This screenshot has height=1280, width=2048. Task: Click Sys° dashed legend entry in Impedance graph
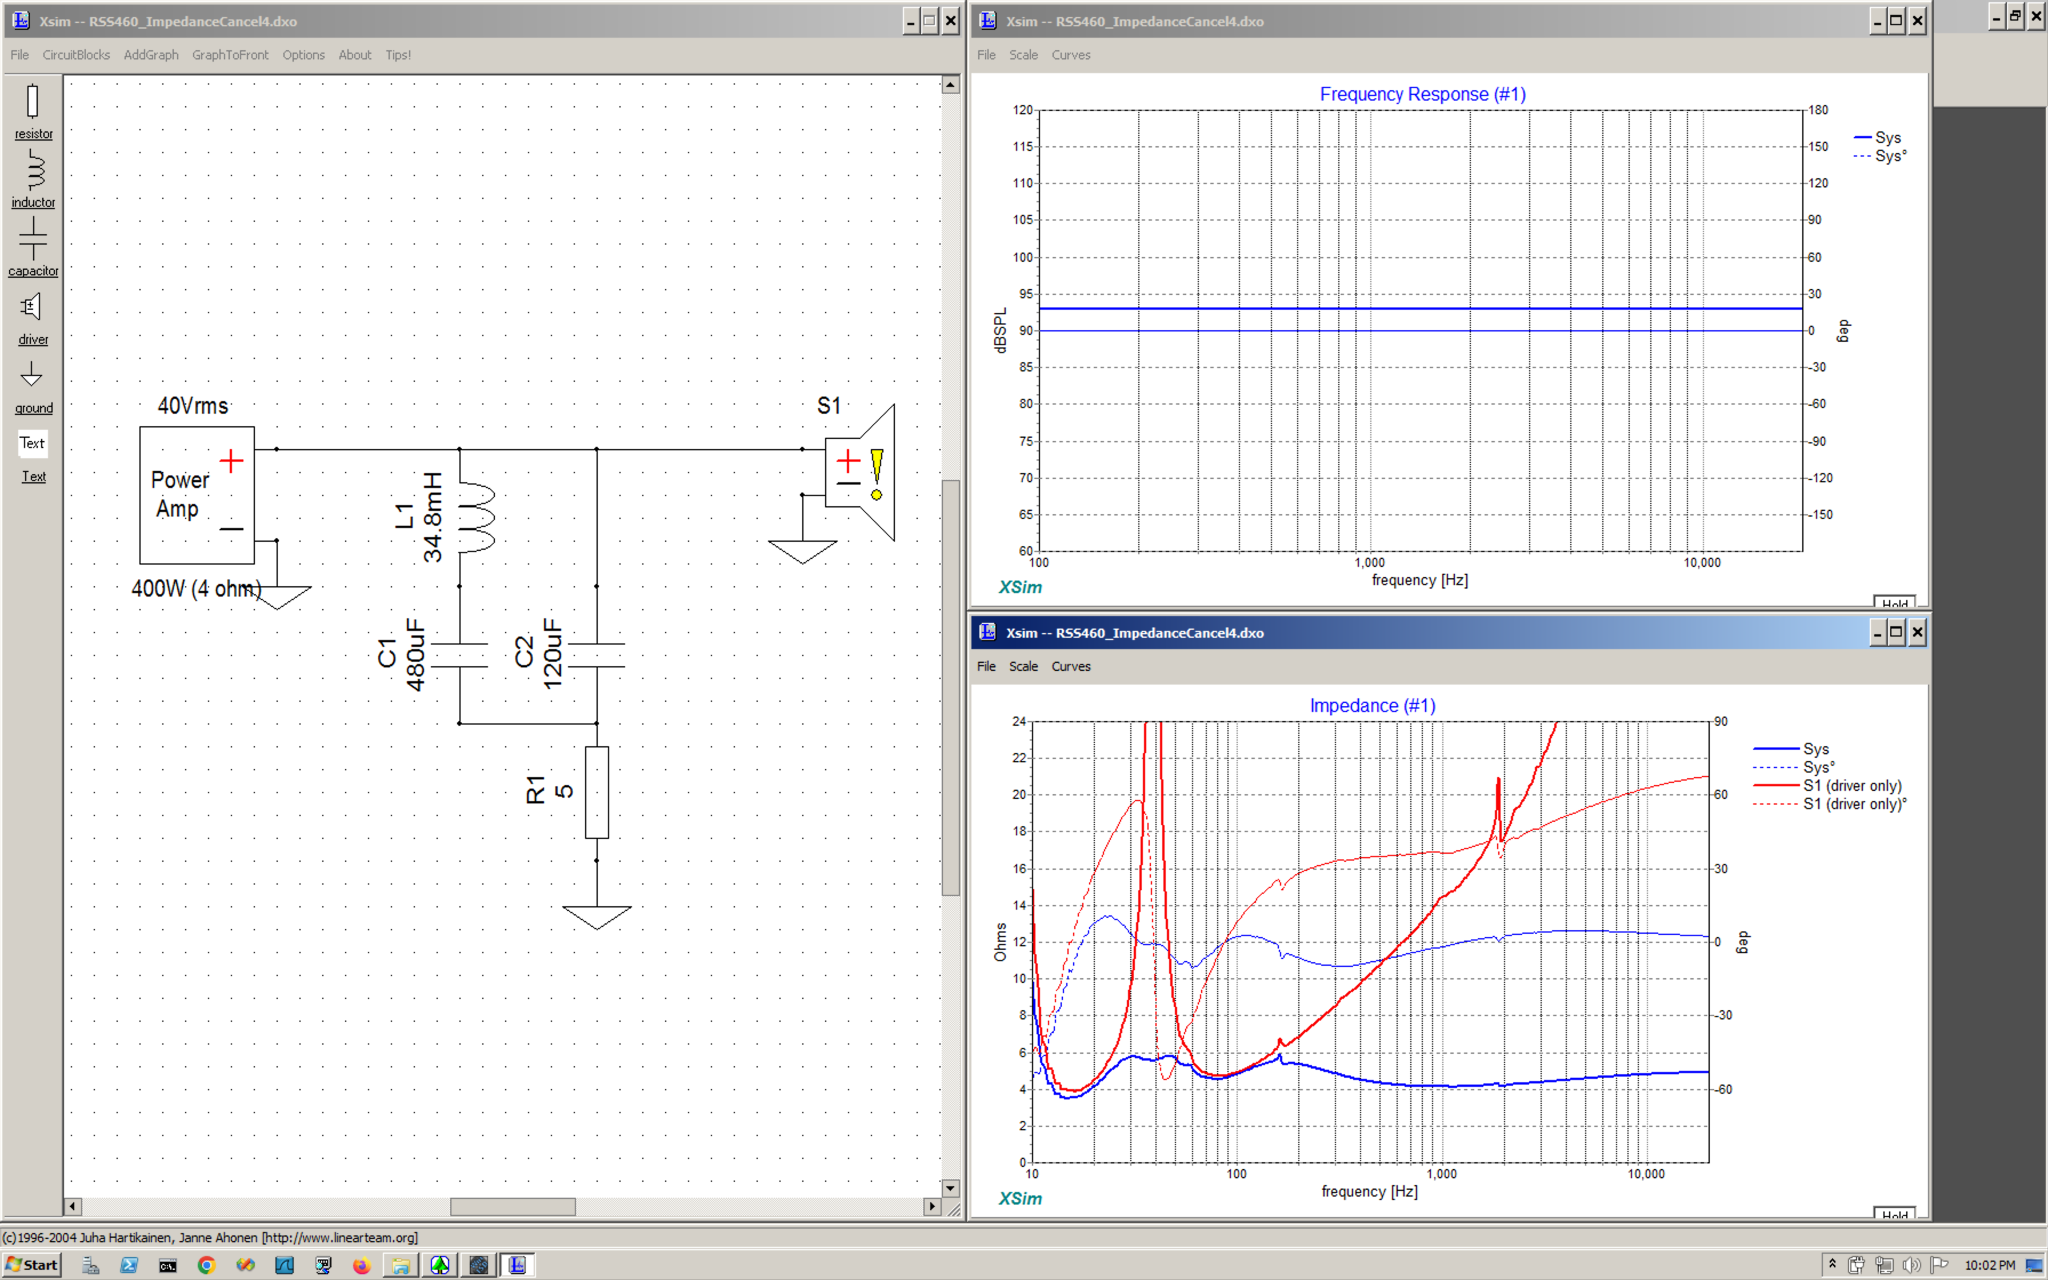[1794, 768]
